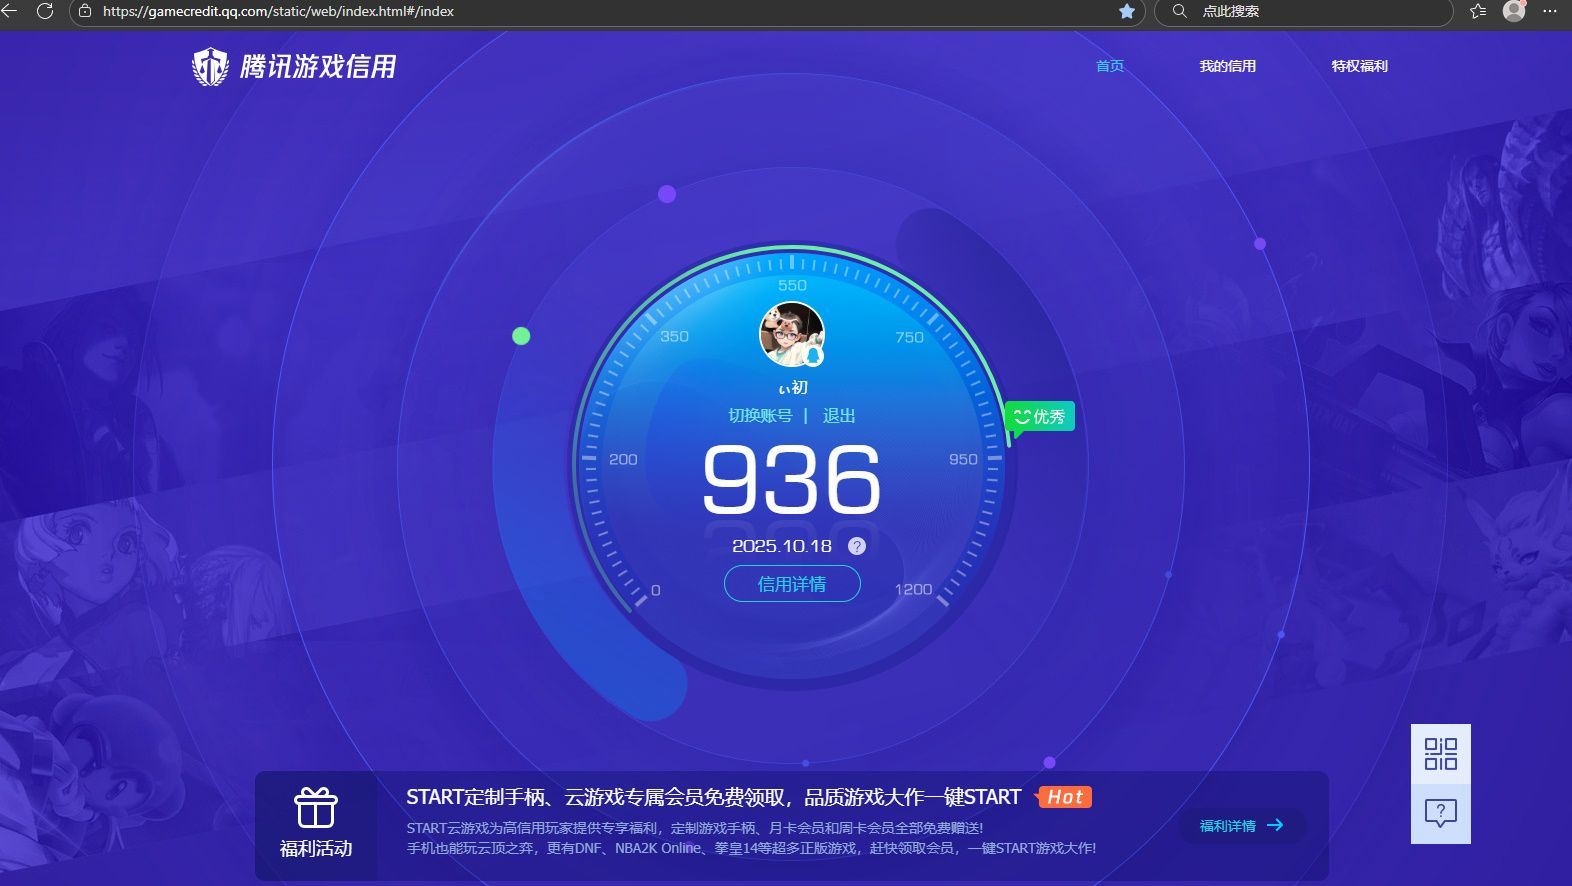Click the 切换账号 link
1572x886 pixels.
click(760, 416)
